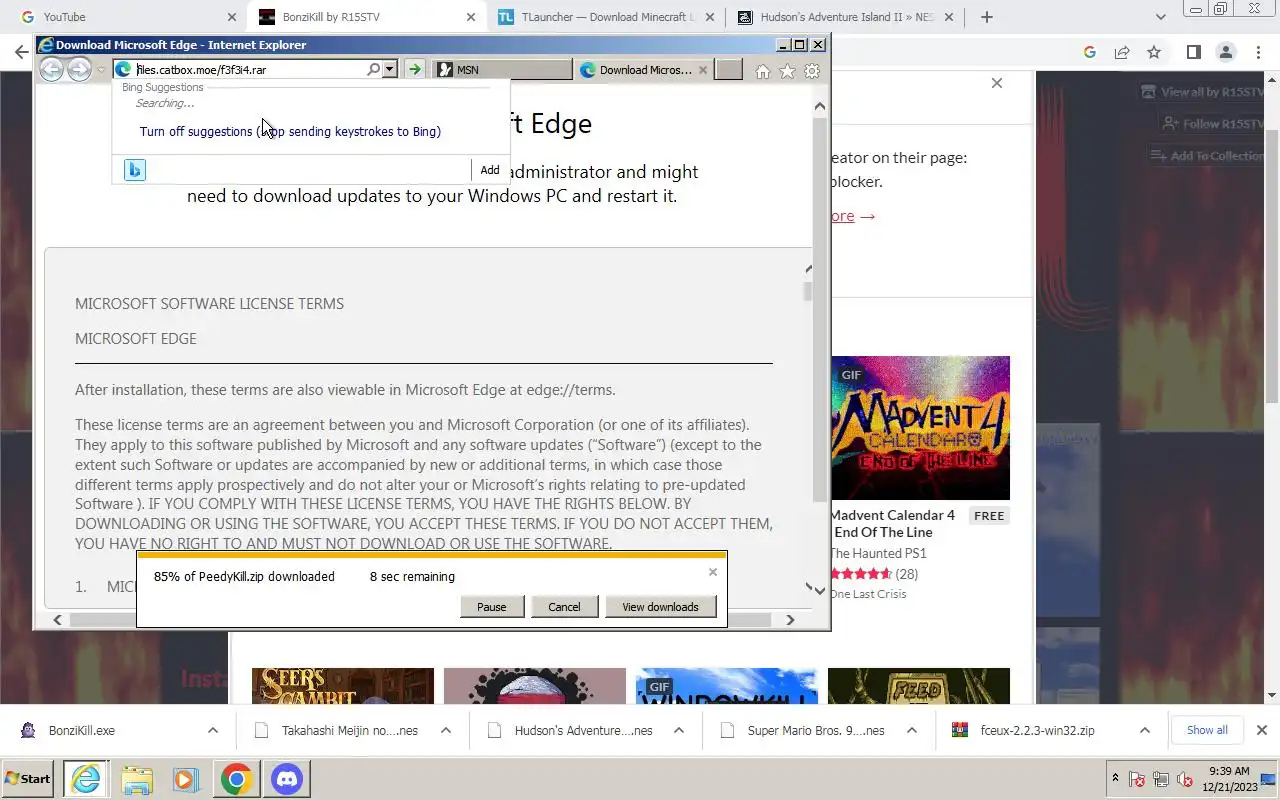The width and height of the screenshot is (1280, 800).
Task: Expand options for Super Mario Bros. download
Action: pos(912,731)
